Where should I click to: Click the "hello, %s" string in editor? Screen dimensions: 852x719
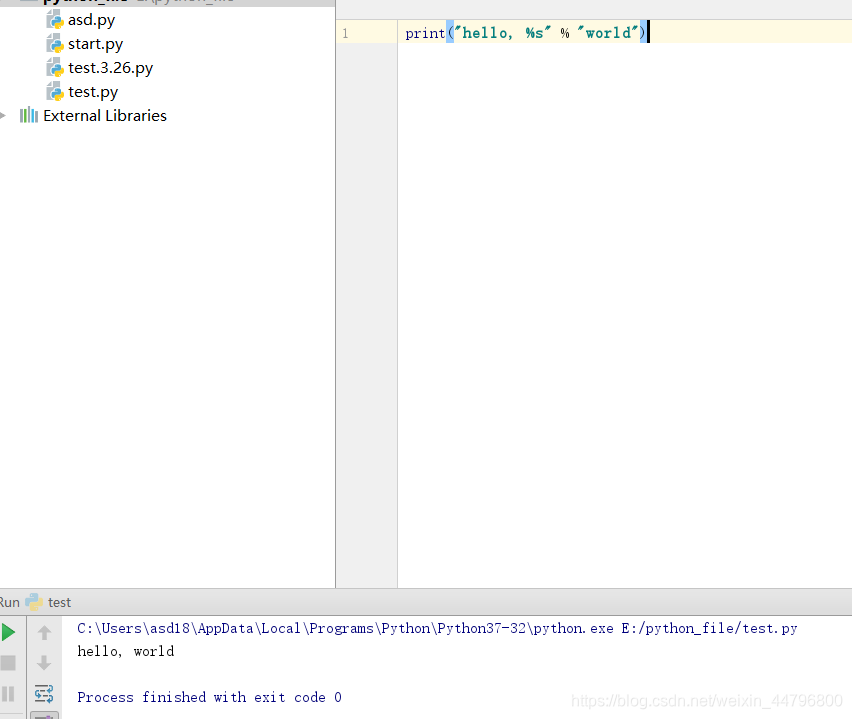click(503, 33)
